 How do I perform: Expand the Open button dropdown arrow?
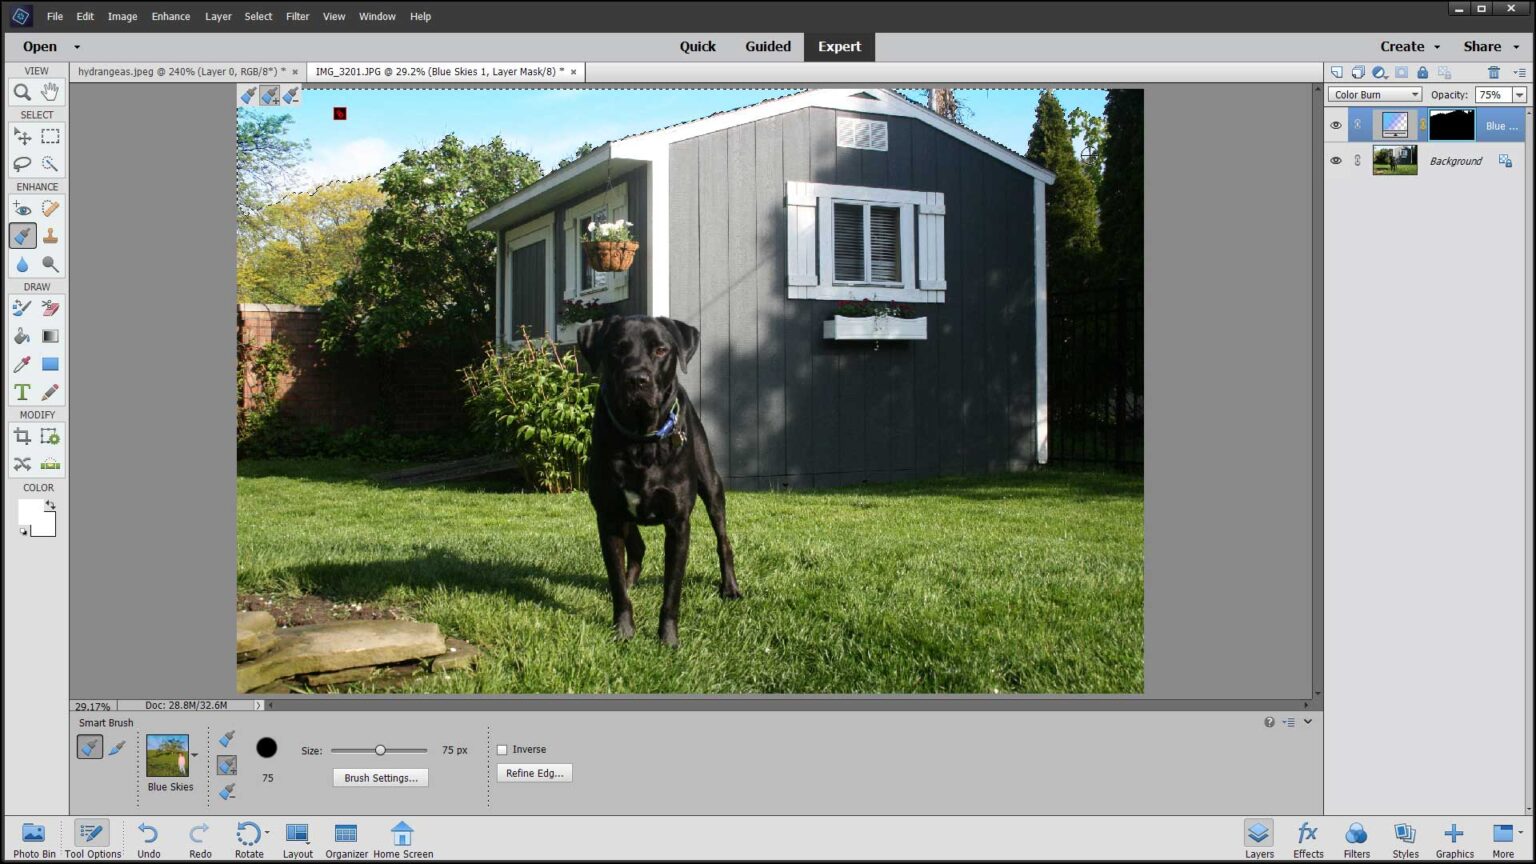pos(77,47)
